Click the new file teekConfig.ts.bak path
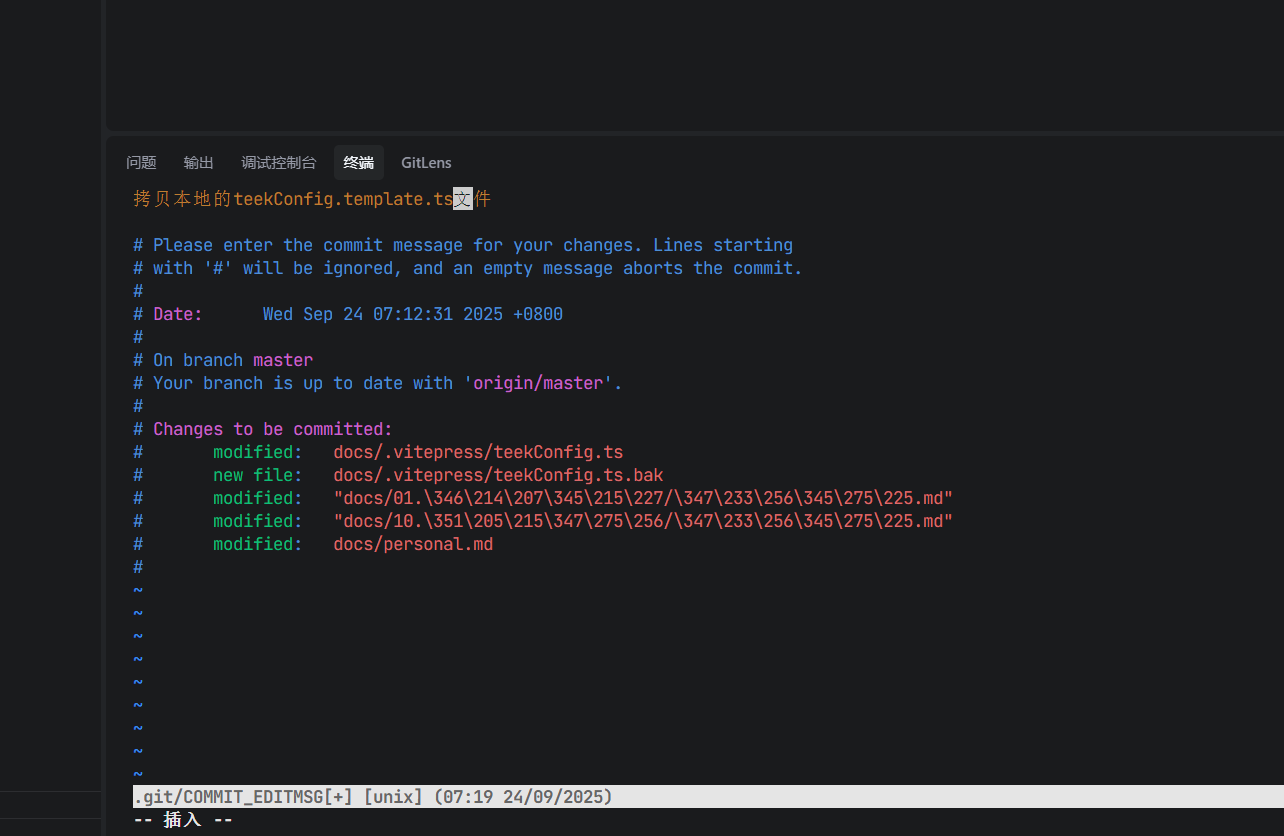Image resolution: width=1284 pixels, height=836 pixels. coord(498,475)
